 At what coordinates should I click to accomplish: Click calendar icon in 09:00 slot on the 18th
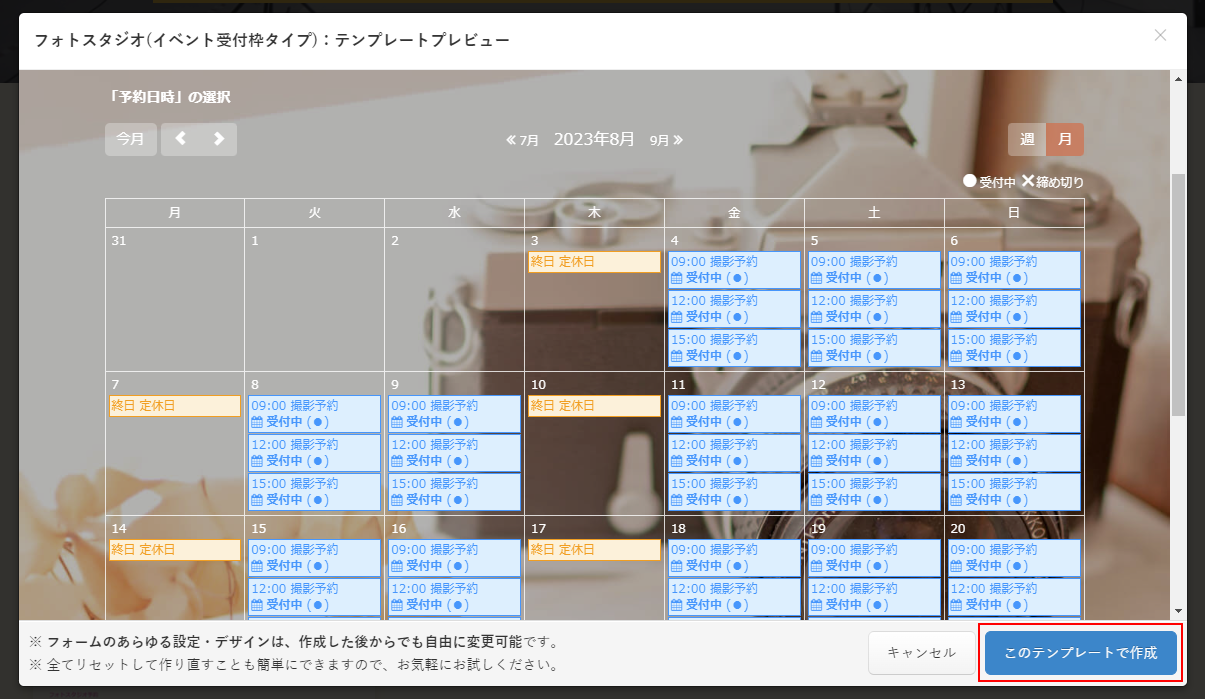tap(676, 566)
